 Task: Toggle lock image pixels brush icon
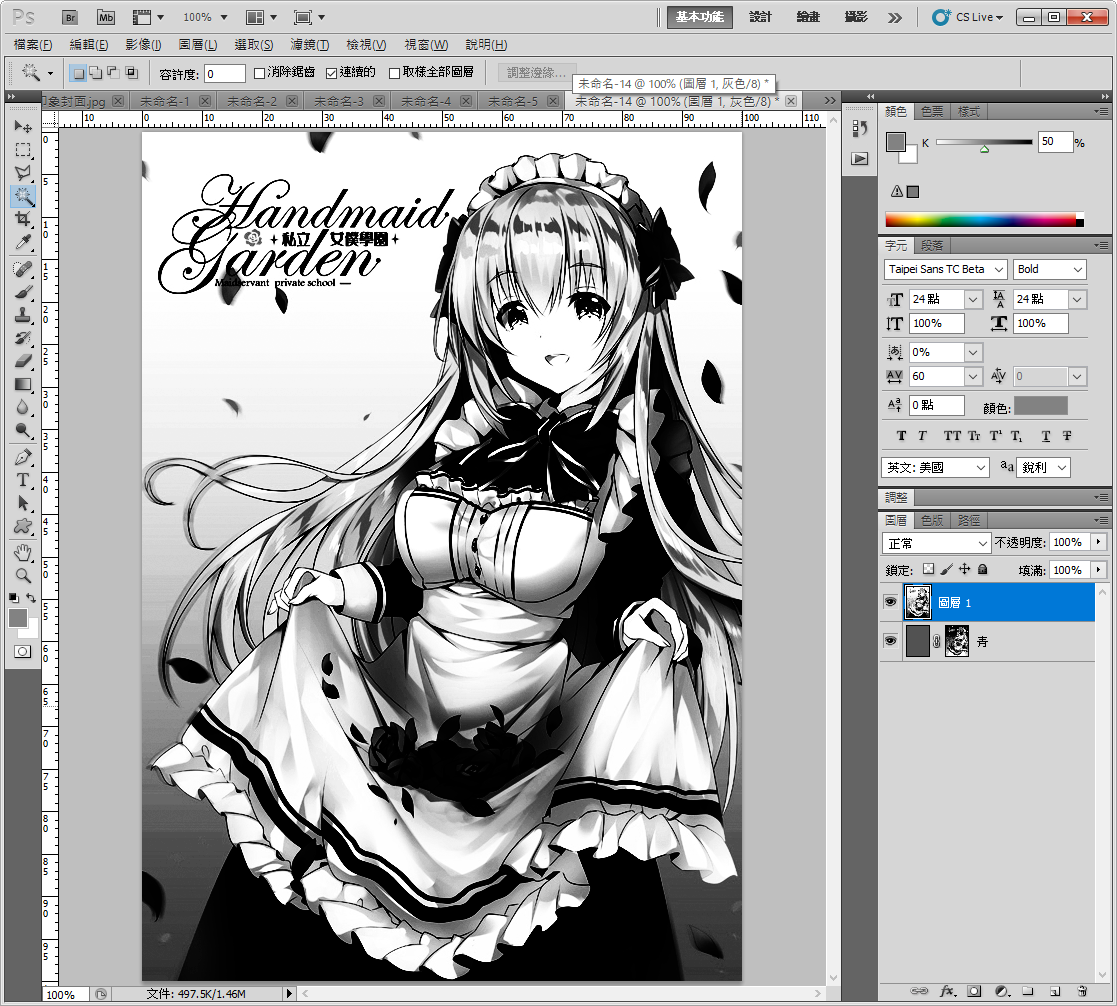coord(947,569)
